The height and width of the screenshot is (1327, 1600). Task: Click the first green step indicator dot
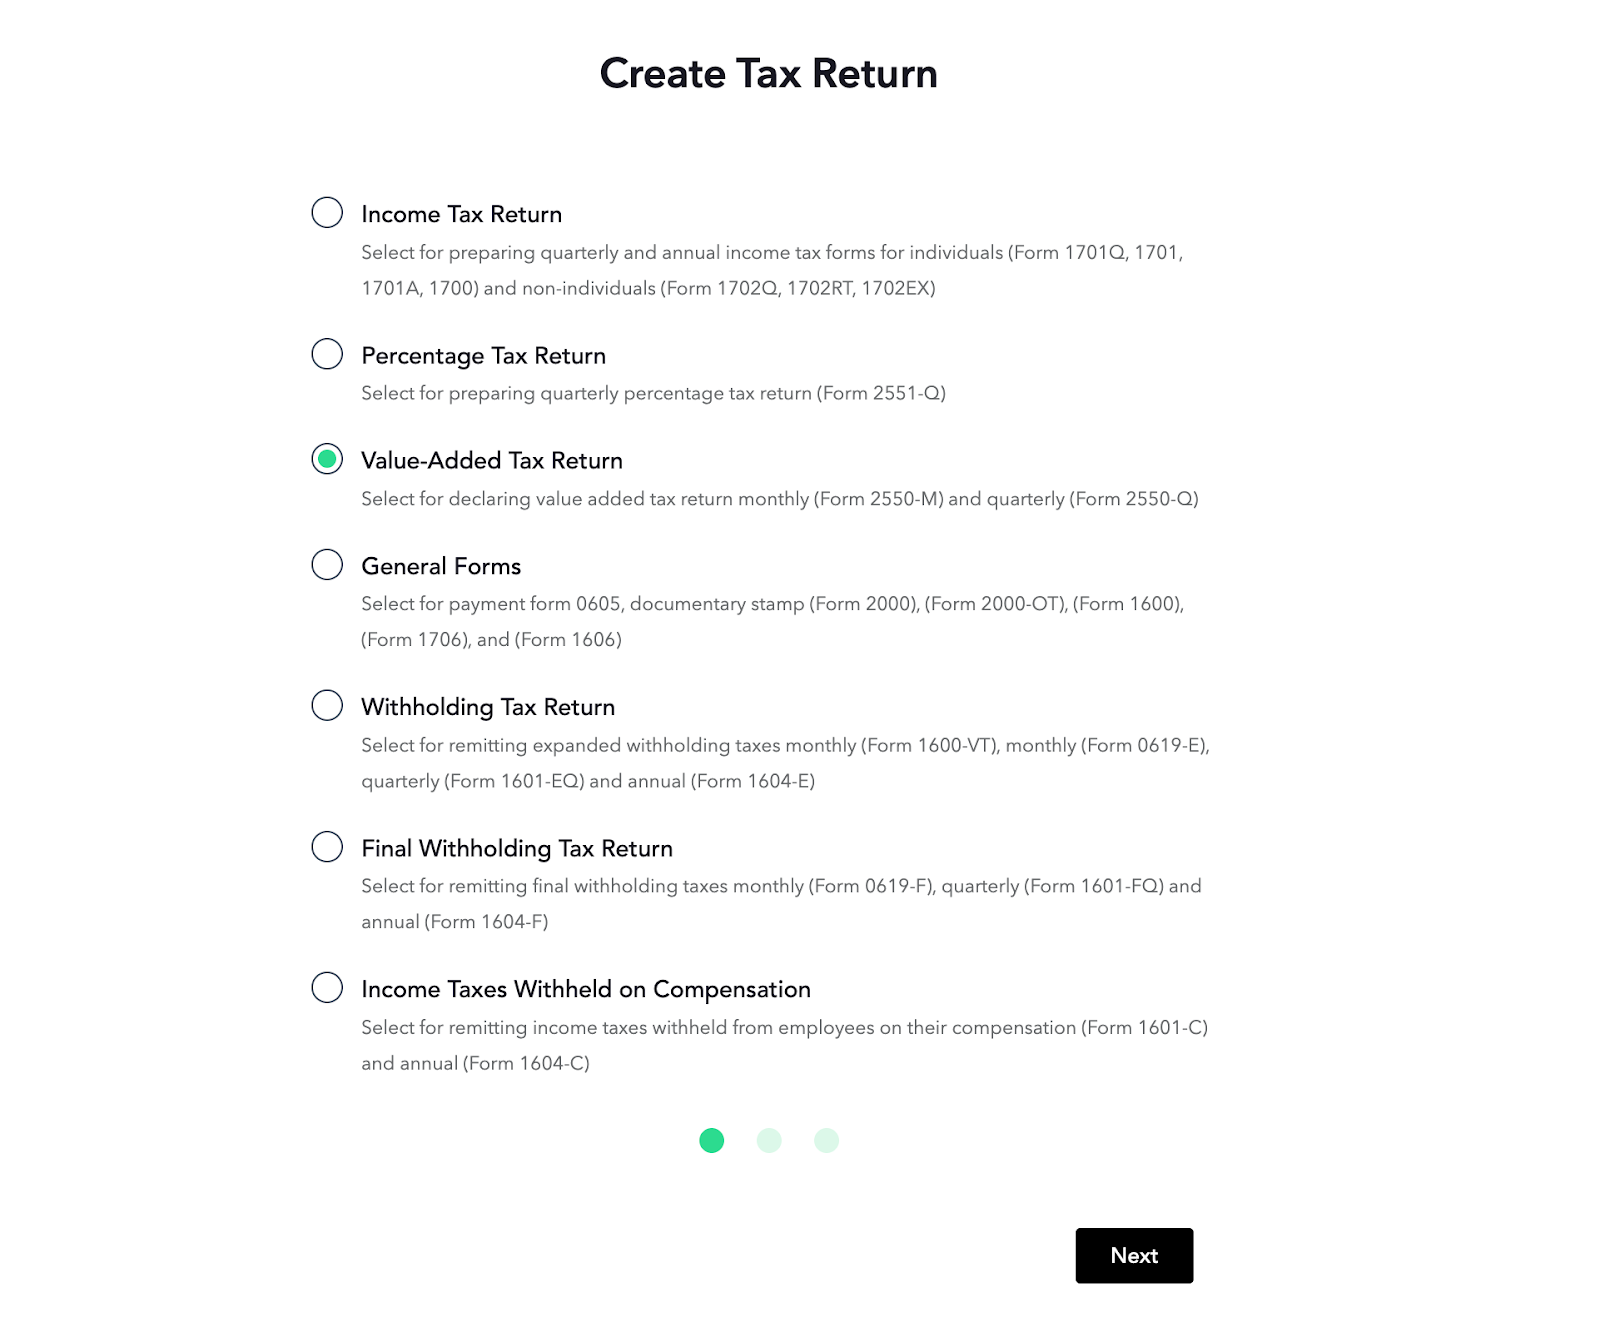click(712, 1140)
